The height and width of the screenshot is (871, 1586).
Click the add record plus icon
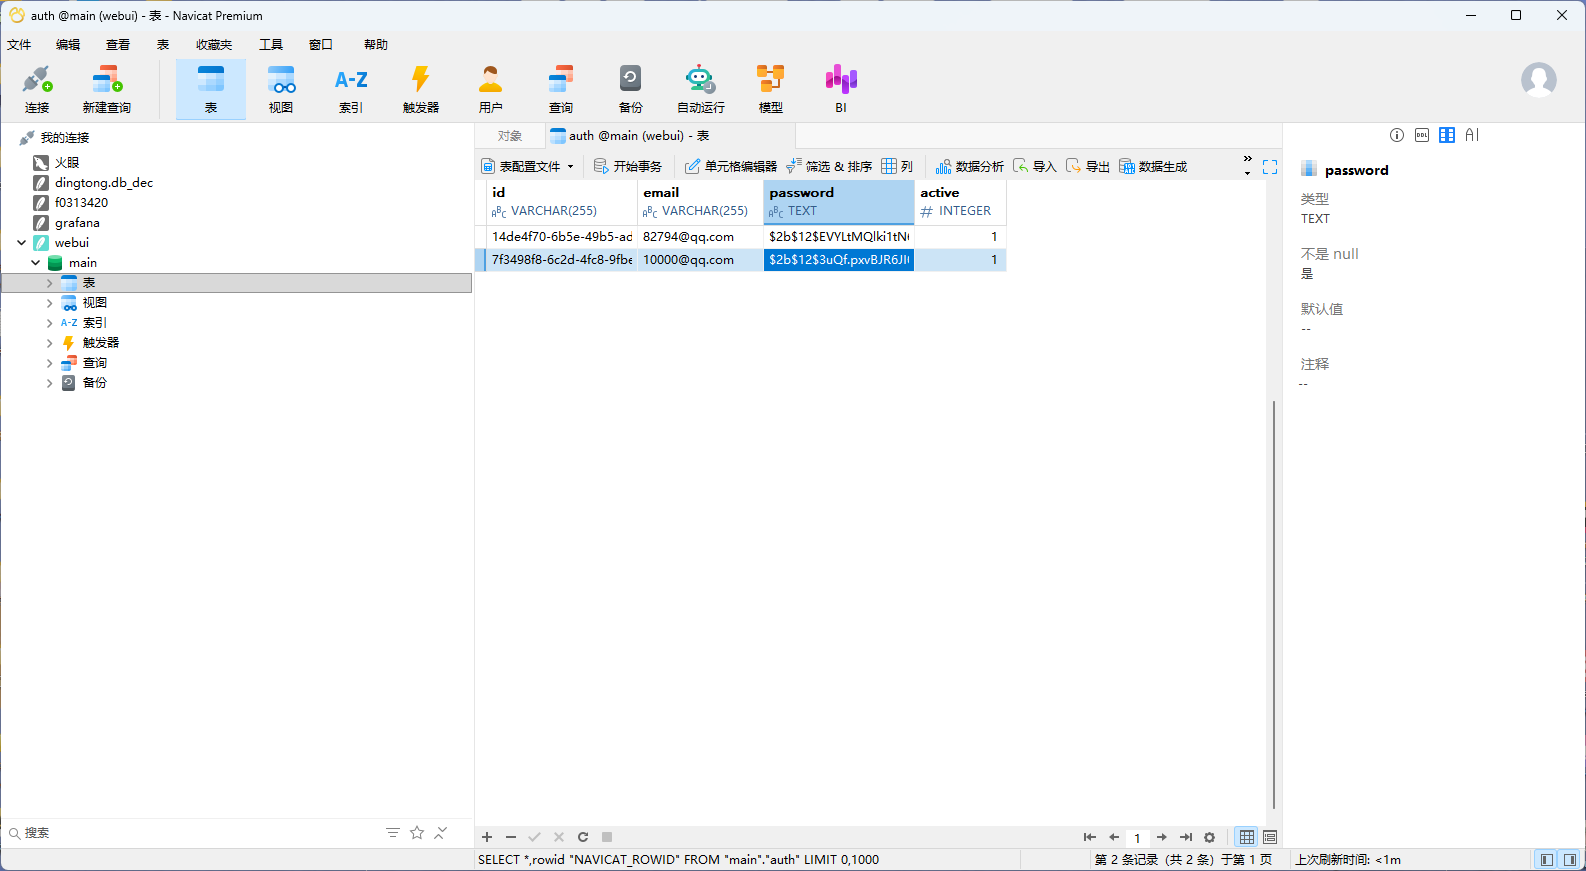click(x=487, y=837)
